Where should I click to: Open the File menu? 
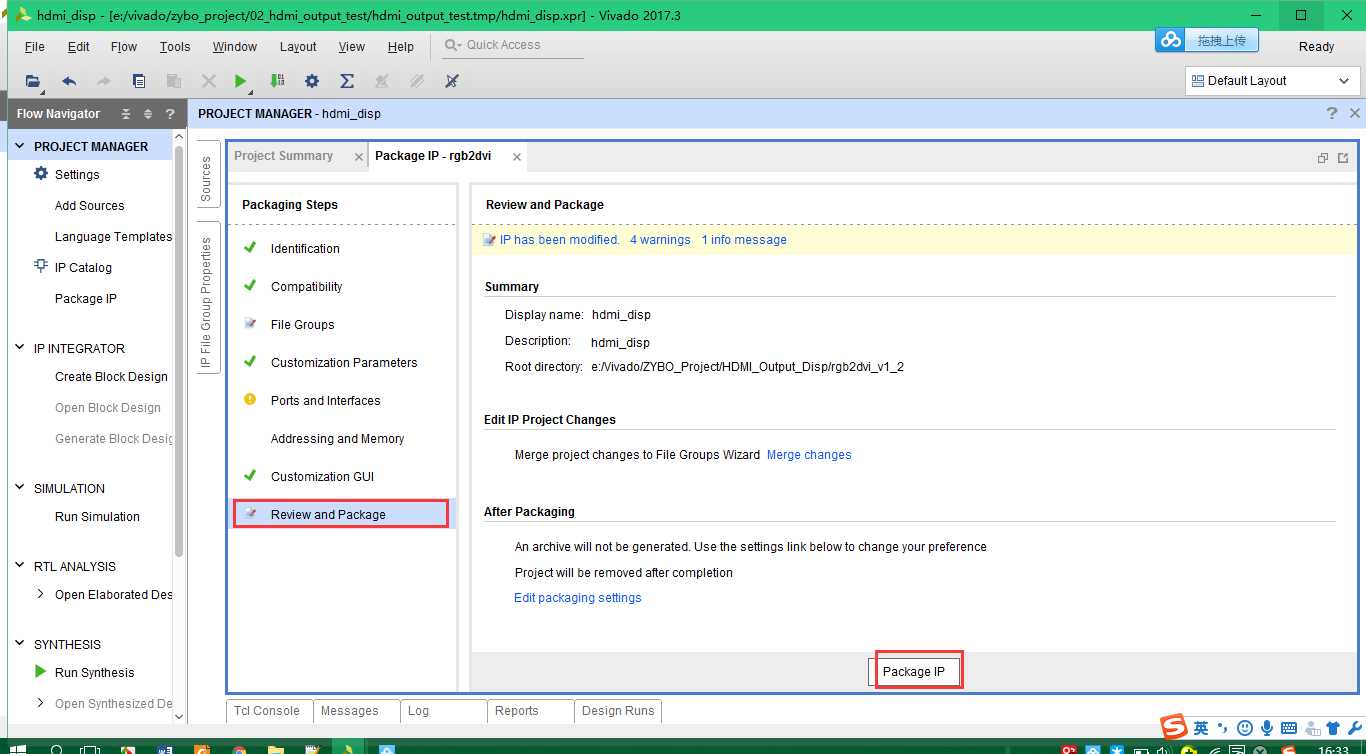(34, 47)
